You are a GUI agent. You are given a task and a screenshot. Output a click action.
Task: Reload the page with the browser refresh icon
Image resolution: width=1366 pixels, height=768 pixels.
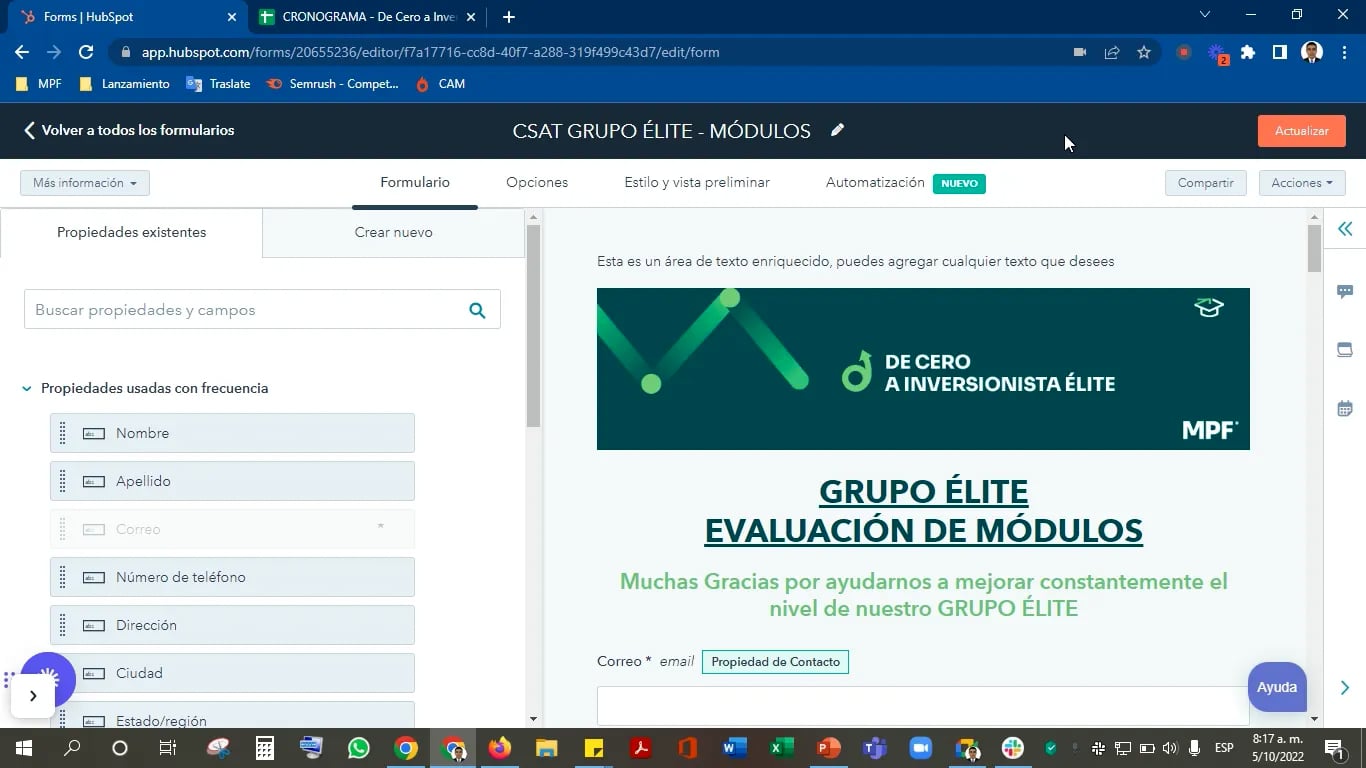86,52
